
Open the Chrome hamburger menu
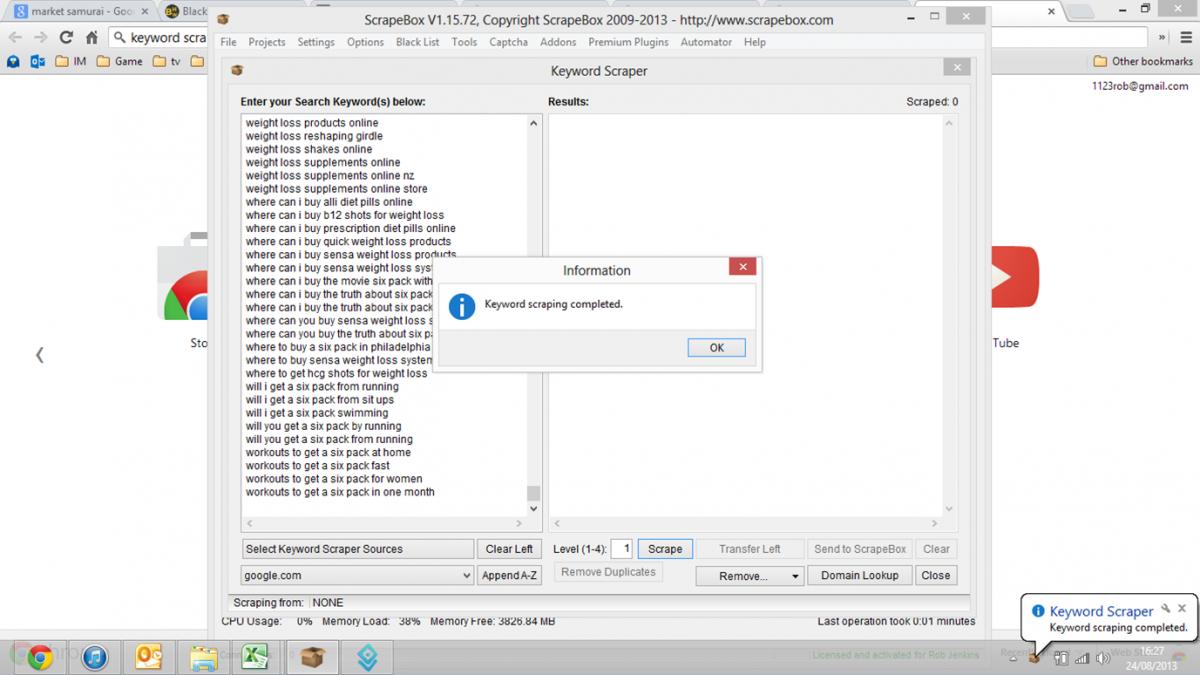tap(1187, 37)
